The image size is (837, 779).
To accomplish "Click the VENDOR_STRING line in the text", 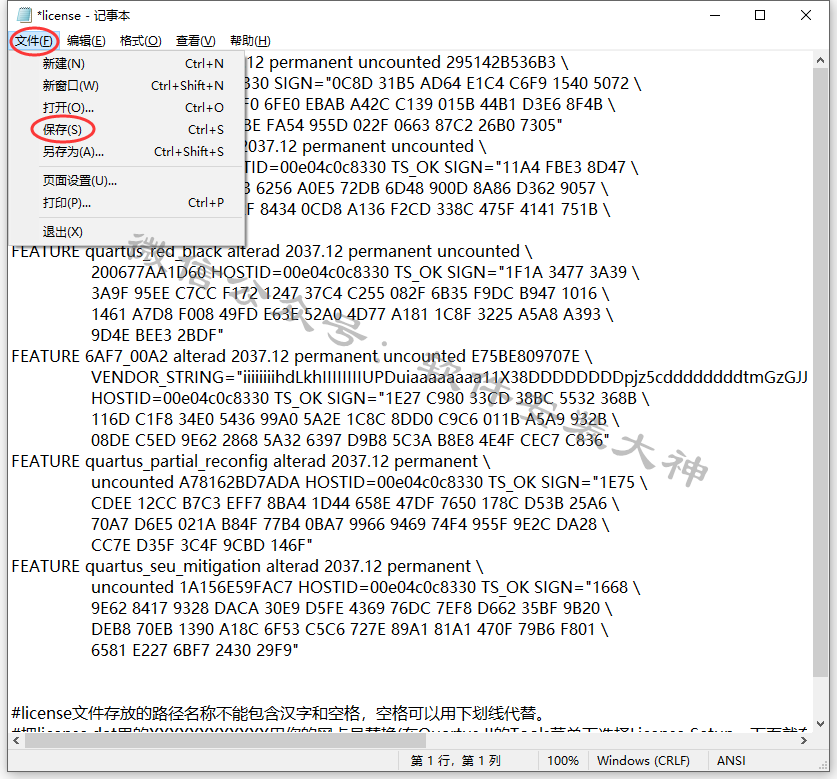I will pos(449,377).
